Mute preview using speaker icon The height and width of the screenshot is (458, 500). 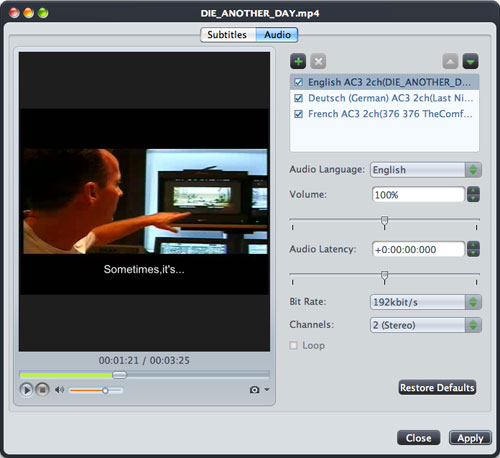59,390
